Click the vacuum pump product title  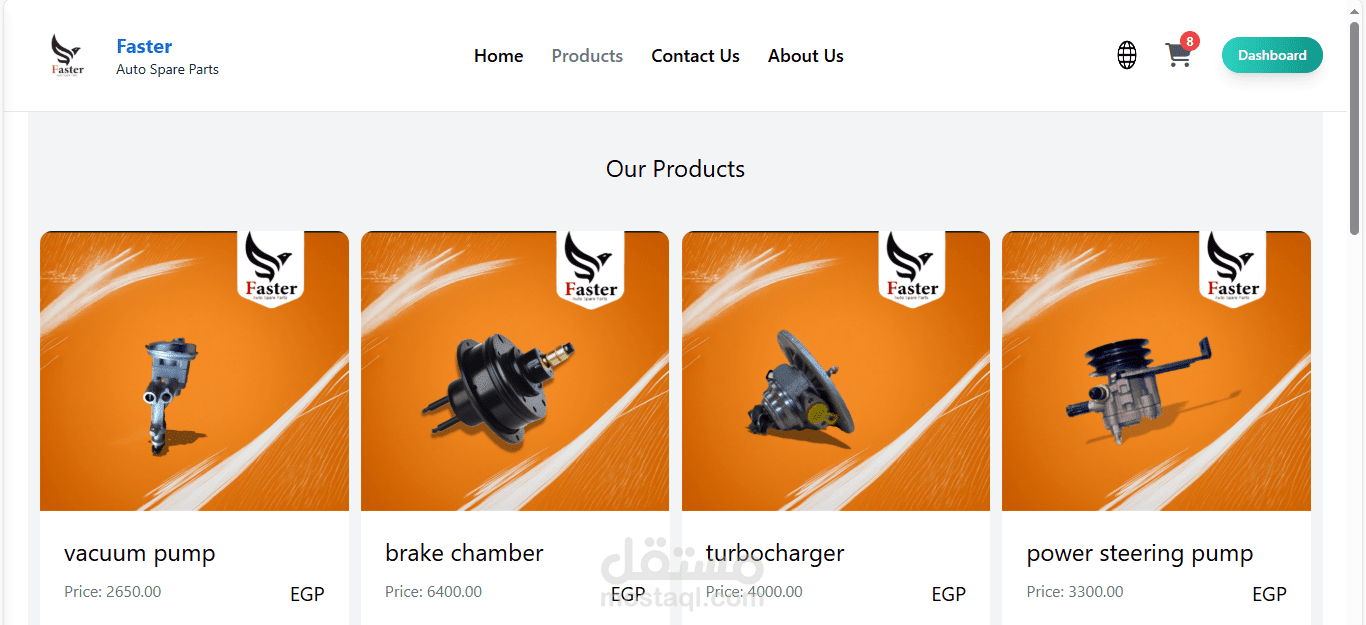(140, 553)
